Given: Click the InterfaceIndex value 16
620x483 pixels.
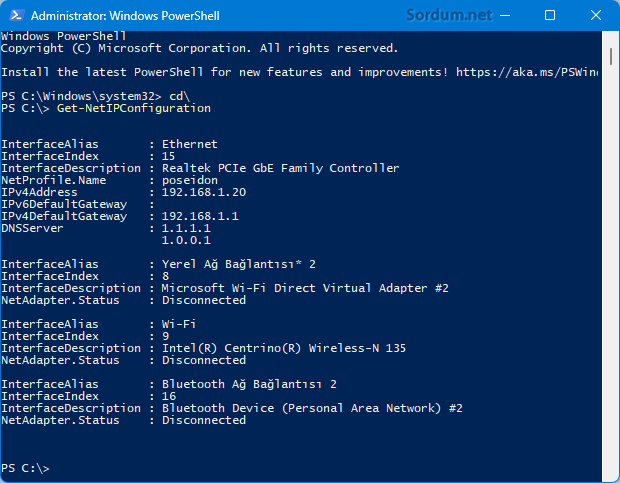Looking at the screenshot, I should pos(168,396).
